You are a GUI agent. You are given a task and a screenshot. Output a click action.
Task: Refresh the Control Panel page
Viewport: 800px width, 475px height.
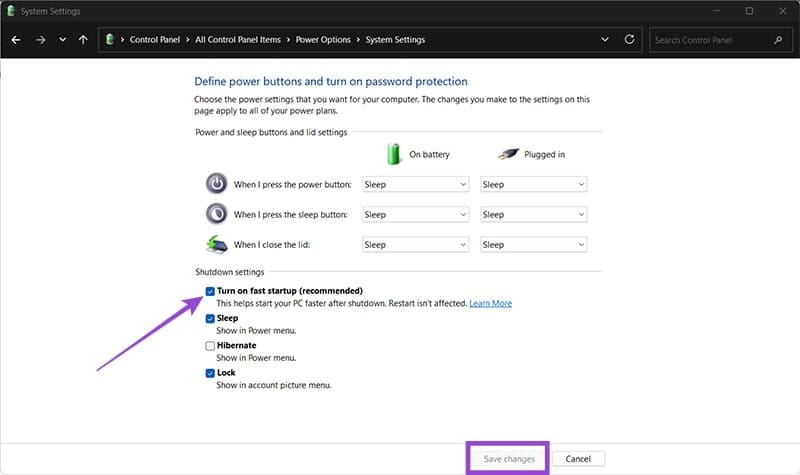[629, 40]
